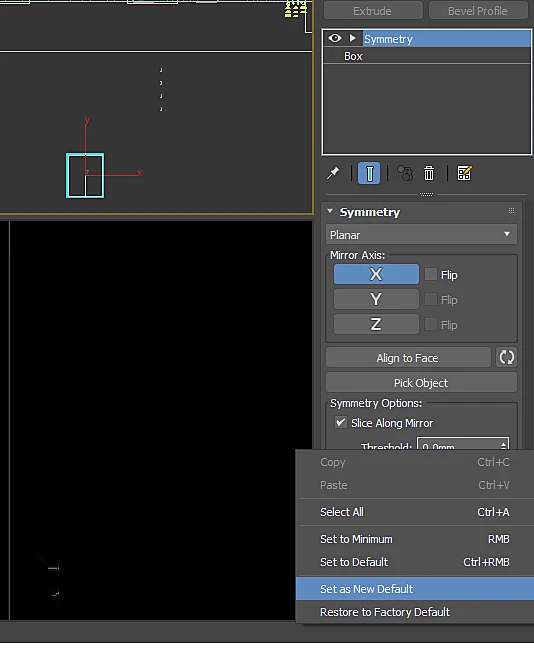Click the Pick Object button
The width and height of the screenshot is (534, 648).
421,383
